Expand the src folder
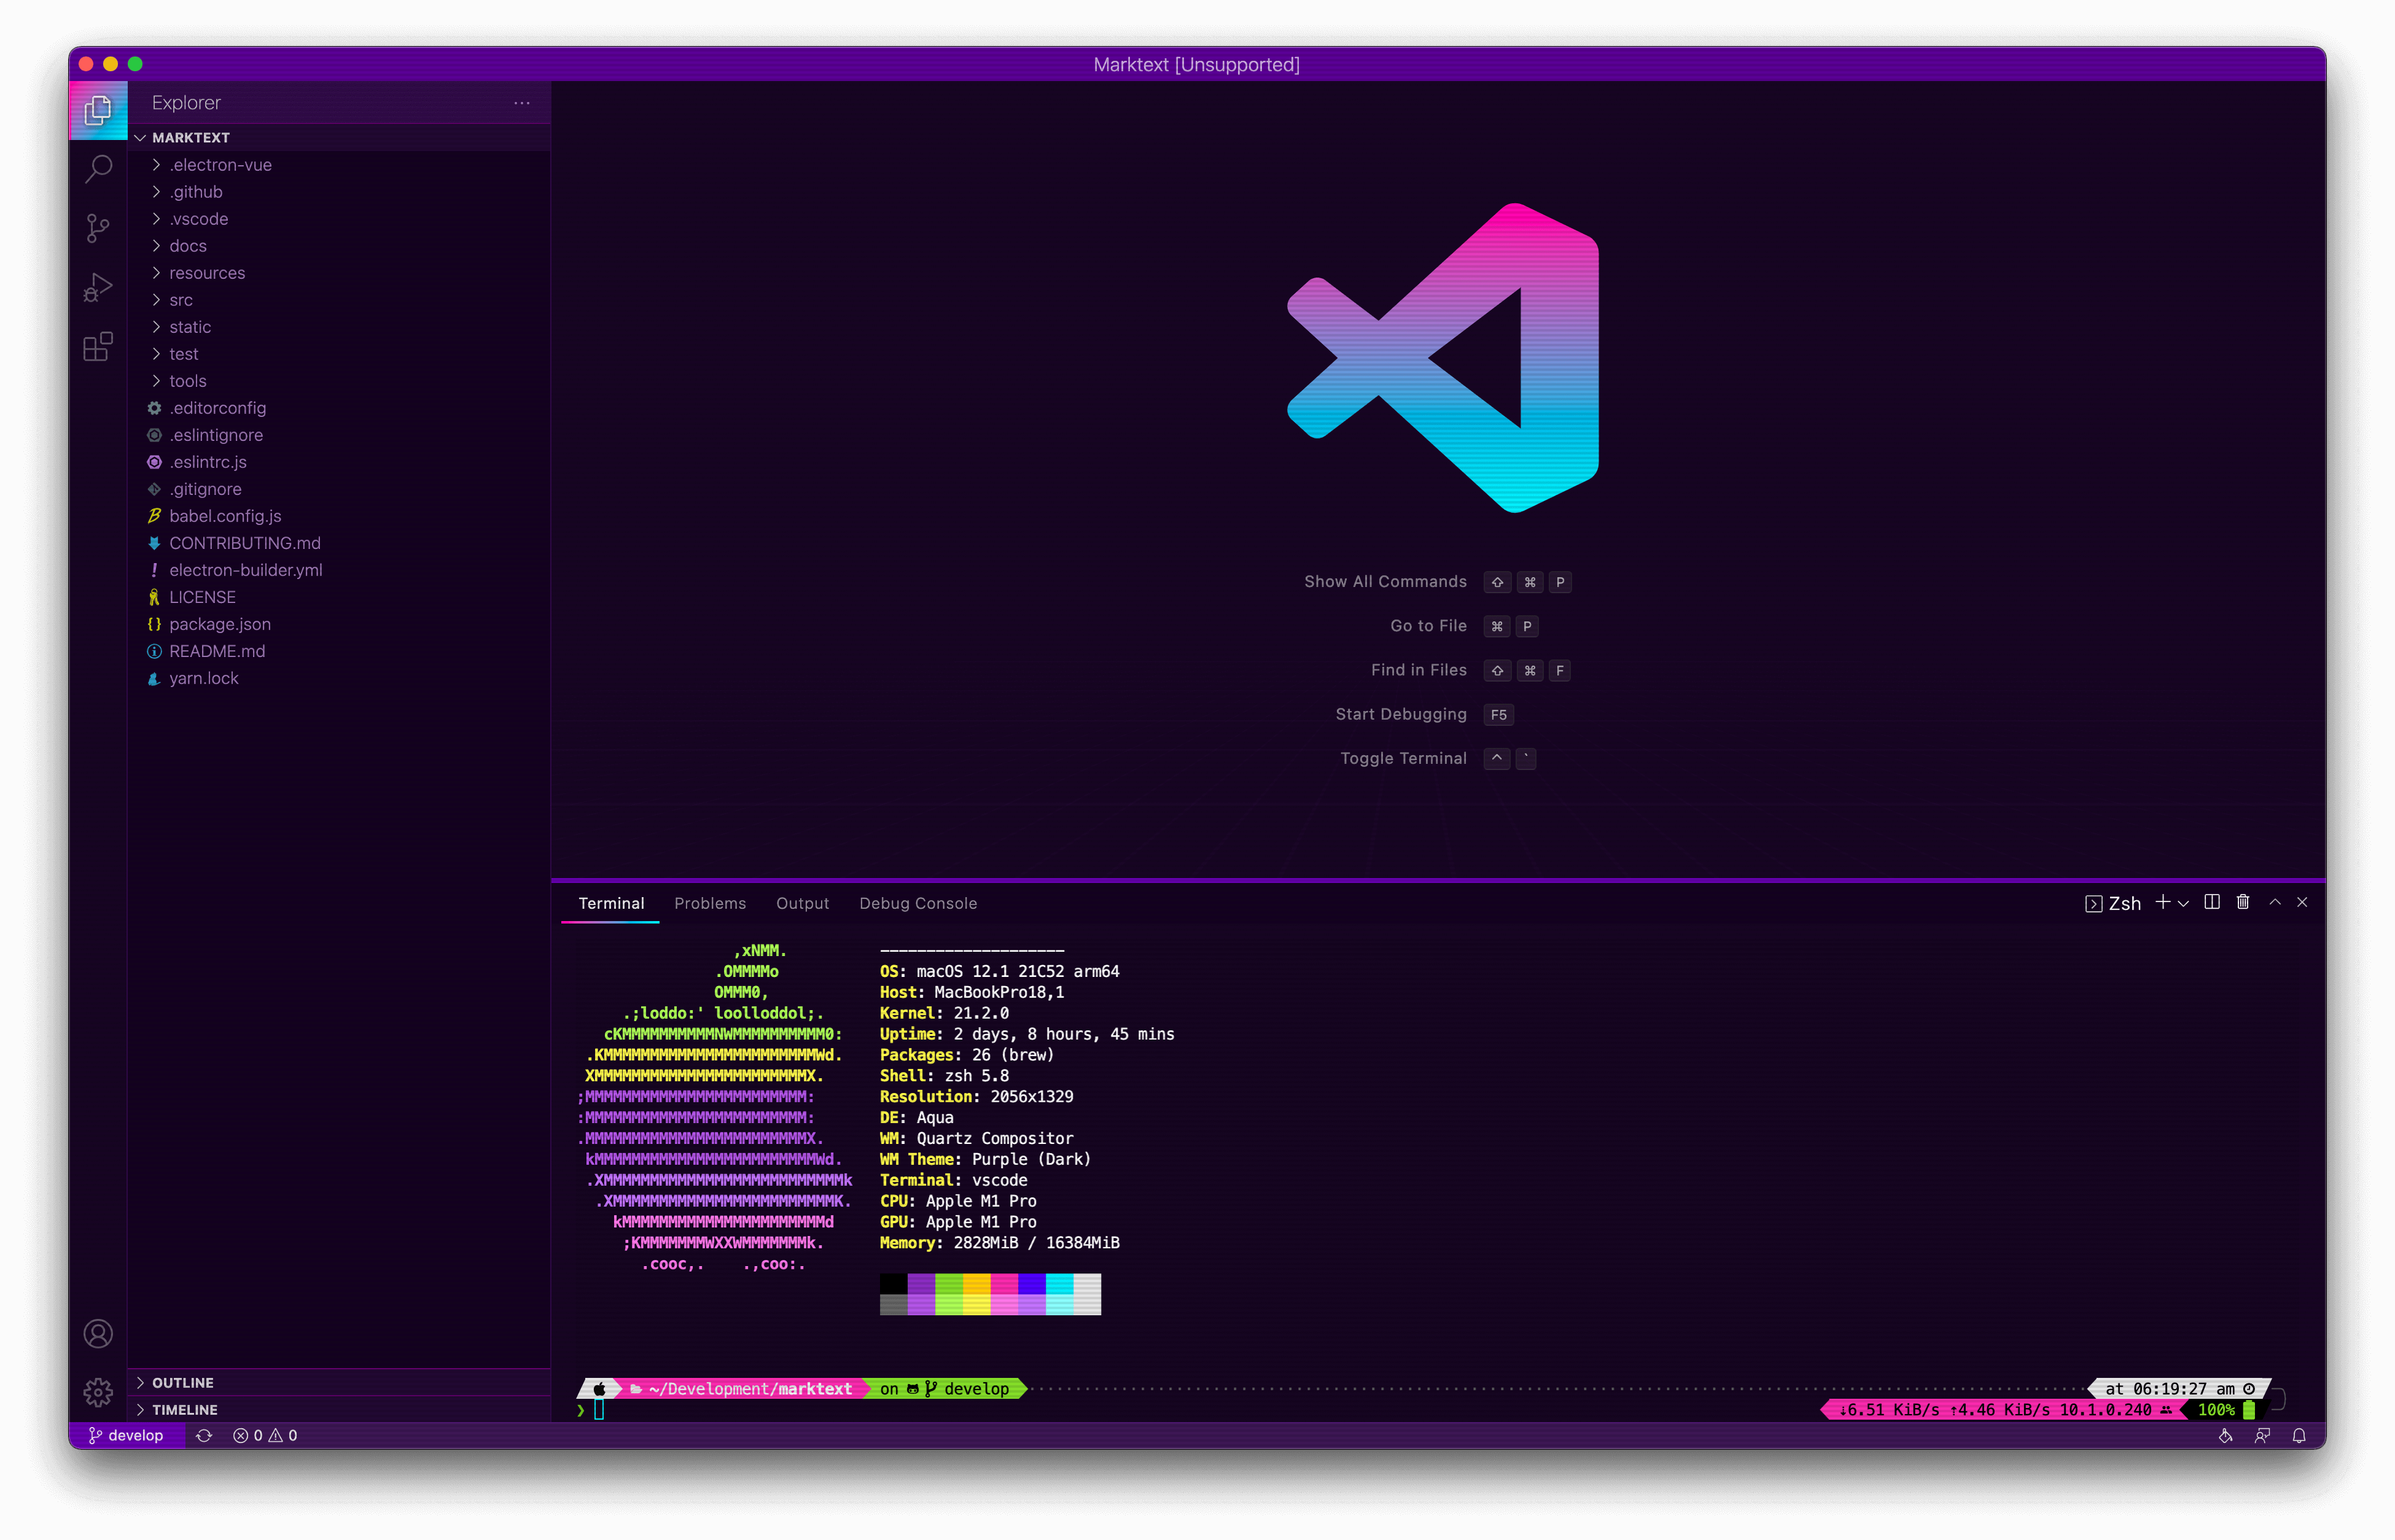This screenshot has height=1540, width=2395. [182, 298]
